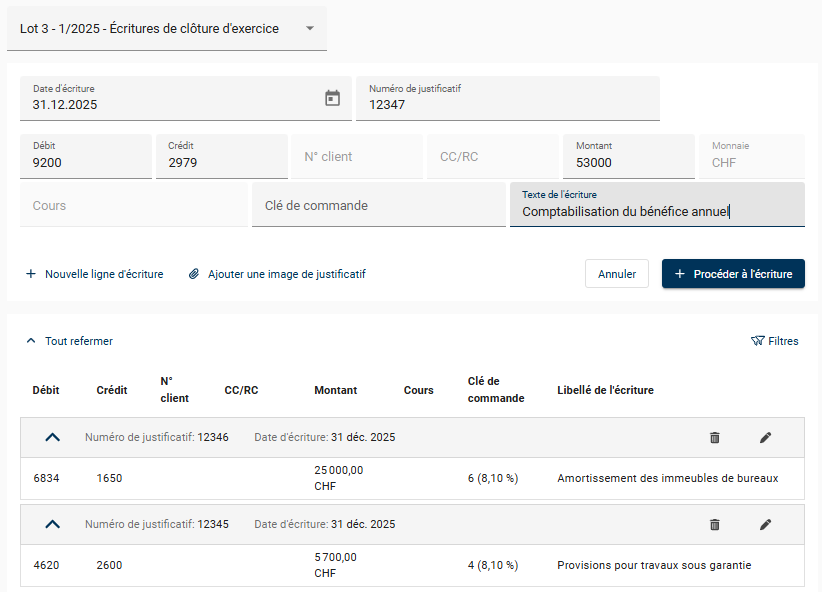This screenshot has width=822, height=592.
Task: Edit entry with justificatif number 12346
Action: coord(766,437)
